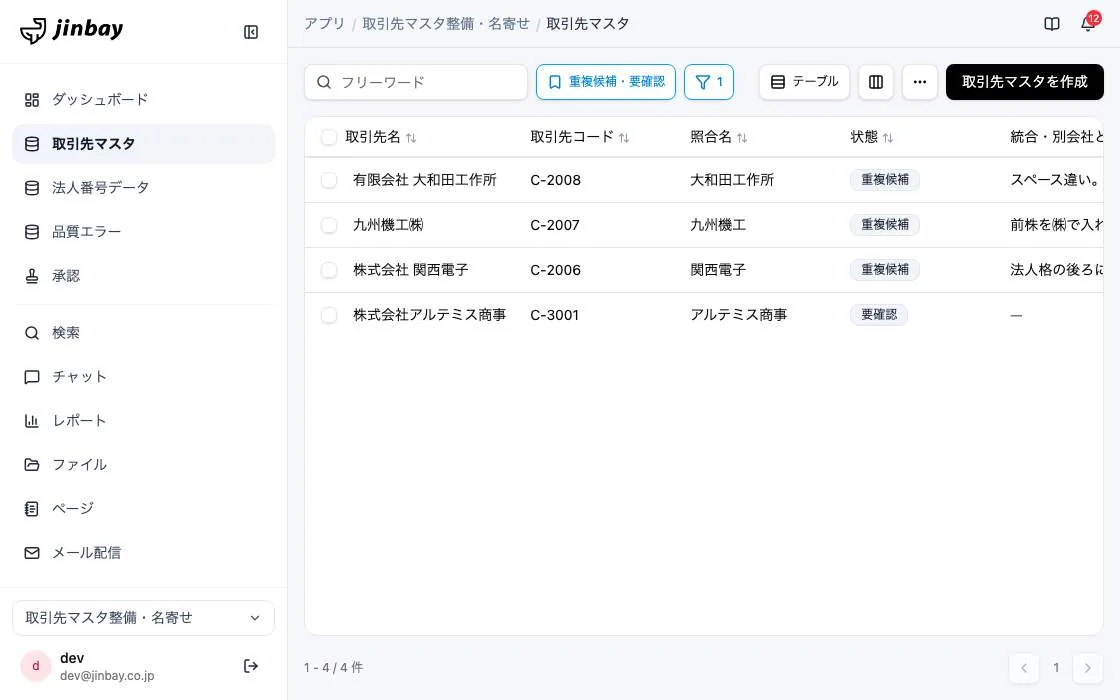Screen dimensions: 1120x700
Task: Click the search magnifier icon in free-word box
Action: (324, 82)
